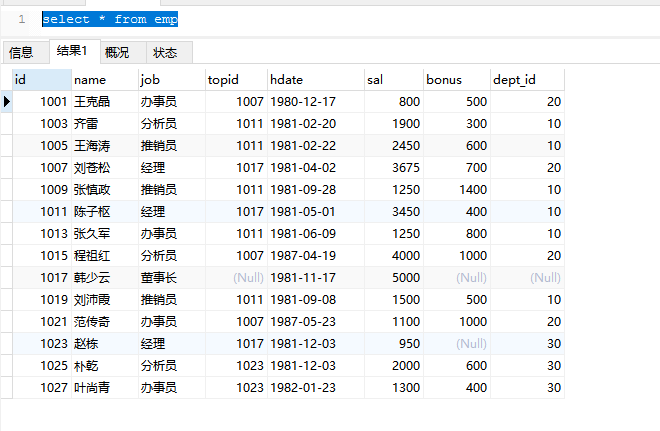Select sal cell 950
This screenshot has height=431, width=660.
click(x=394, y=343)
